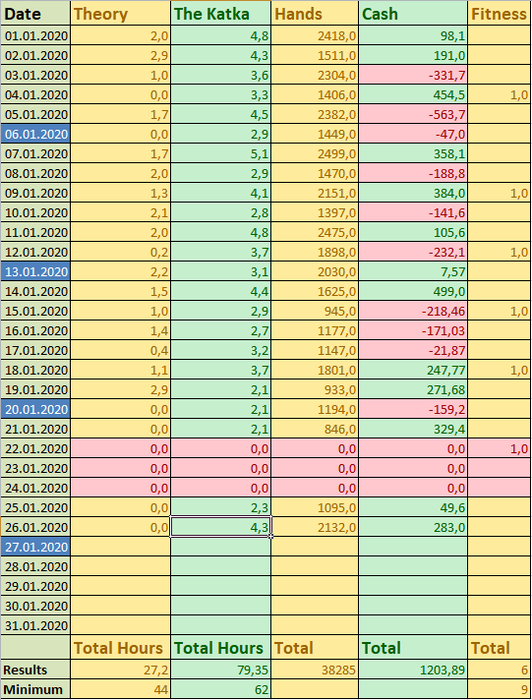
Task: Select the Fitness column header
Action: pyautogui.click(x=499, y=13)
